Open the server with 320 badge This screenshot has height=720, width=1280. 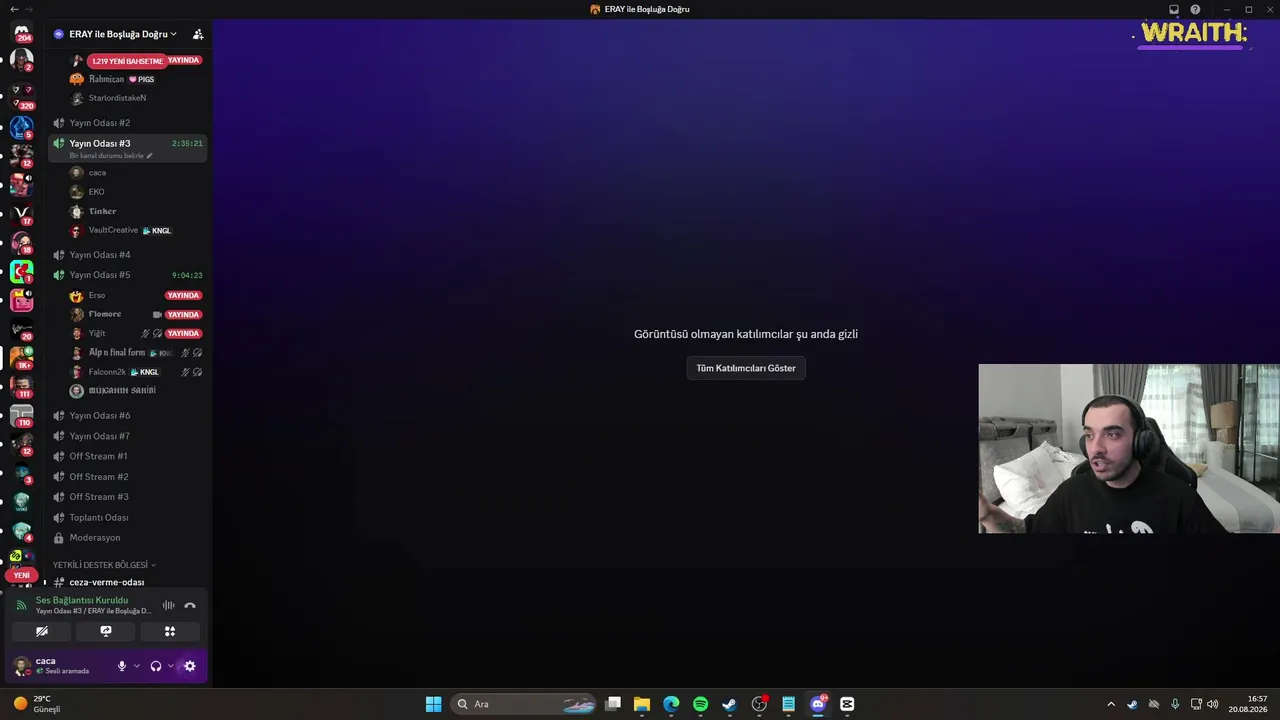(x=22, y=94)
